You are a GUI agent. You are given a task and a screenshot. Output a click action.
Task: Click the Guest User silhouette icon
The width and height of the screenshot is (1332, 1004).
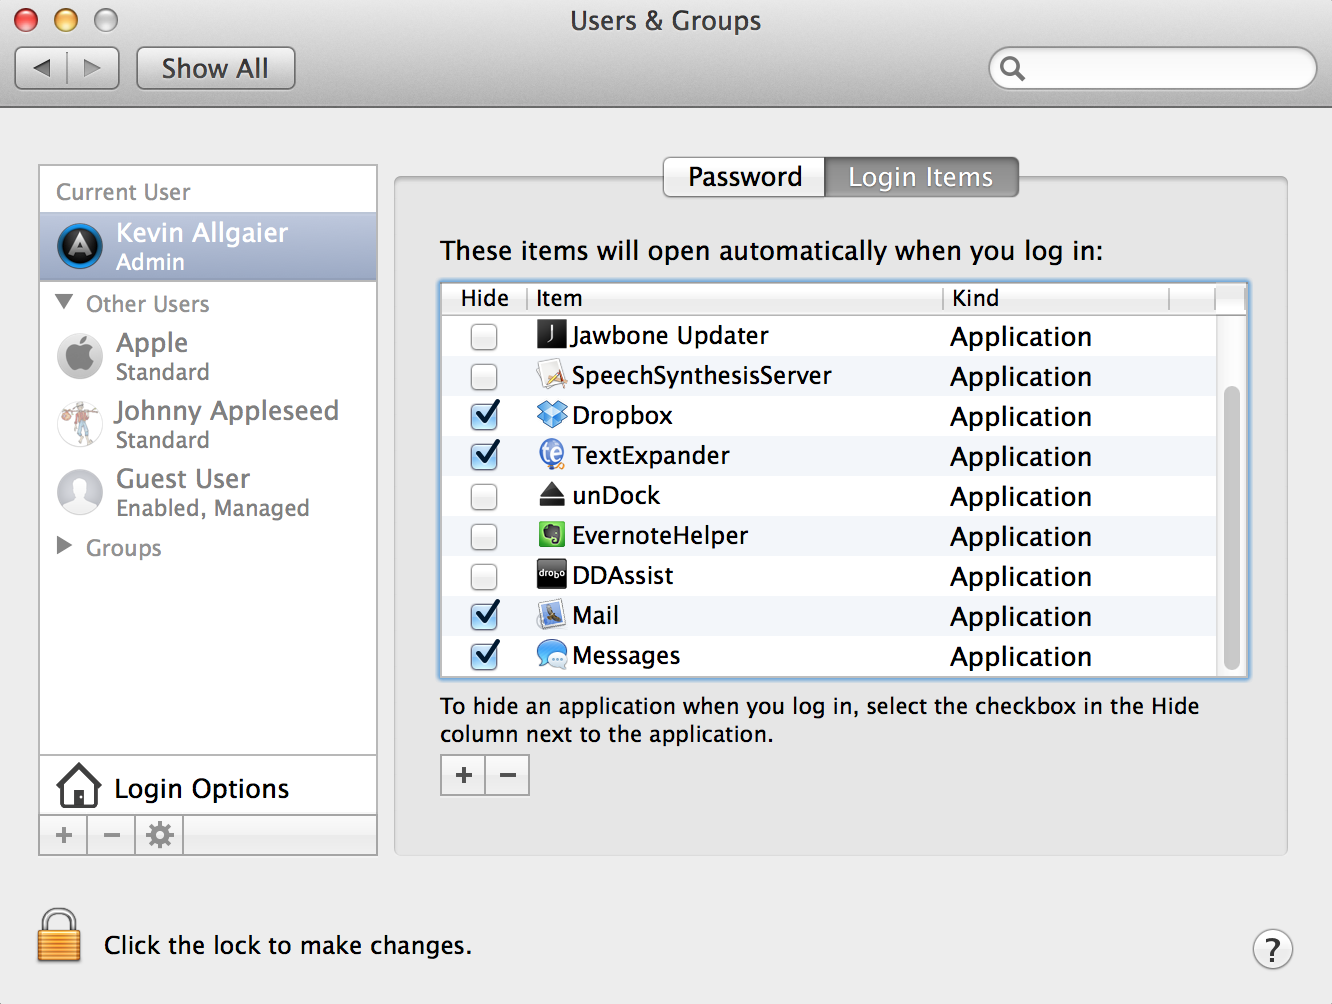point(80,492)
